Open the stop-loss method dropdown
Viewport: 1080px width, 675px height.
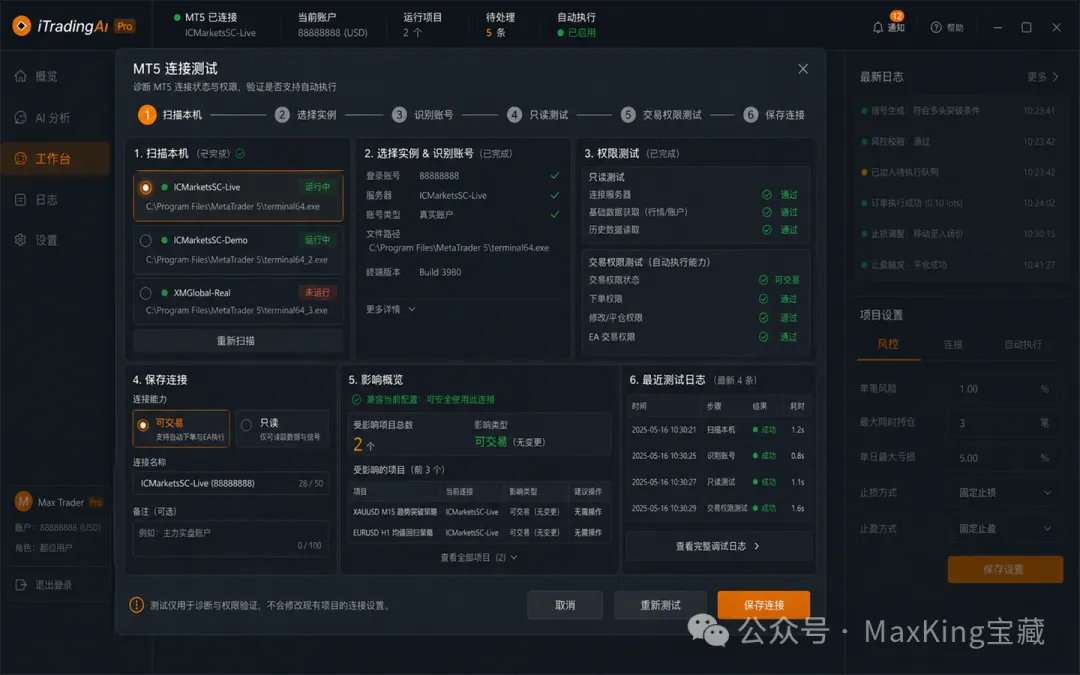tap(1005, 493)
